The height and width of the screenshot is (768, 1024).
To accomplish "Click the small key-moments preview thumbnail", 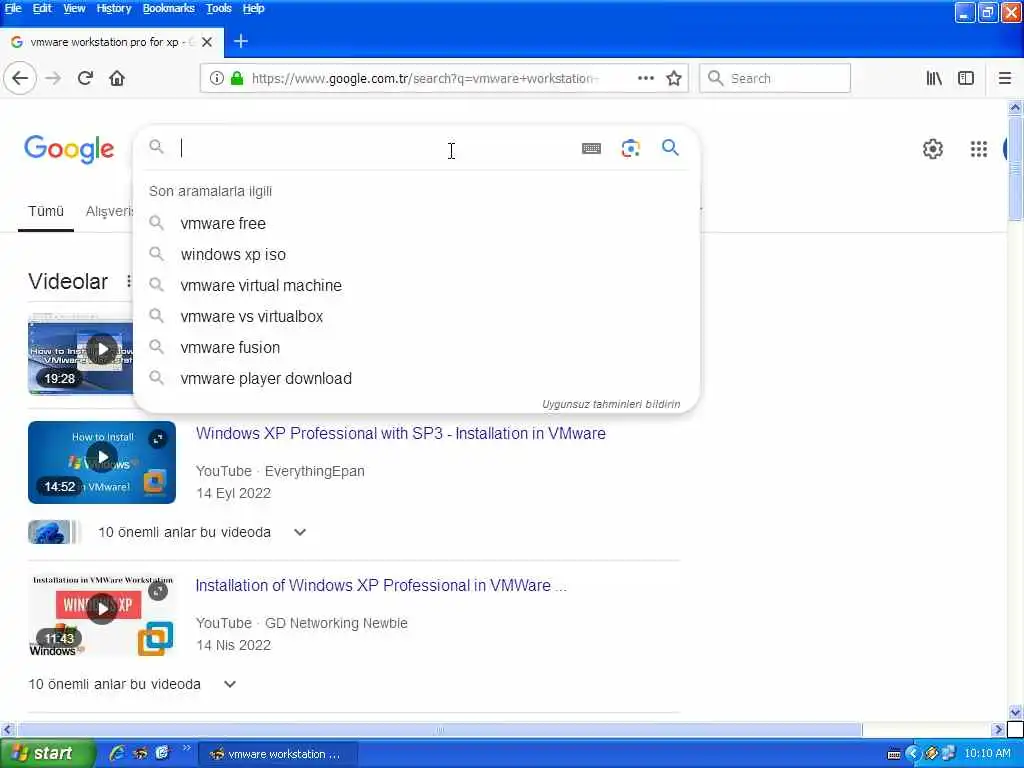I will click(53, 532).
